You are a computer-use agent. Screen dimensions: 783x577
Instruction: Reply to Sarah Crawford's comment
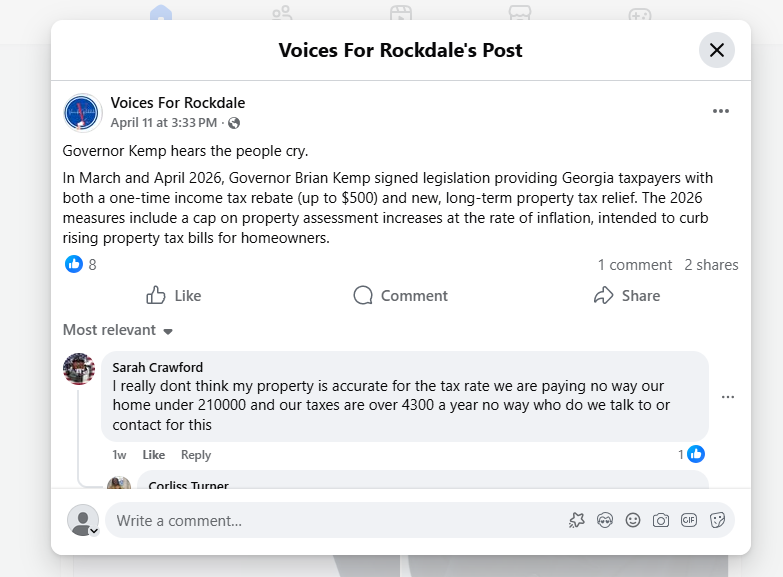(196, 455)
